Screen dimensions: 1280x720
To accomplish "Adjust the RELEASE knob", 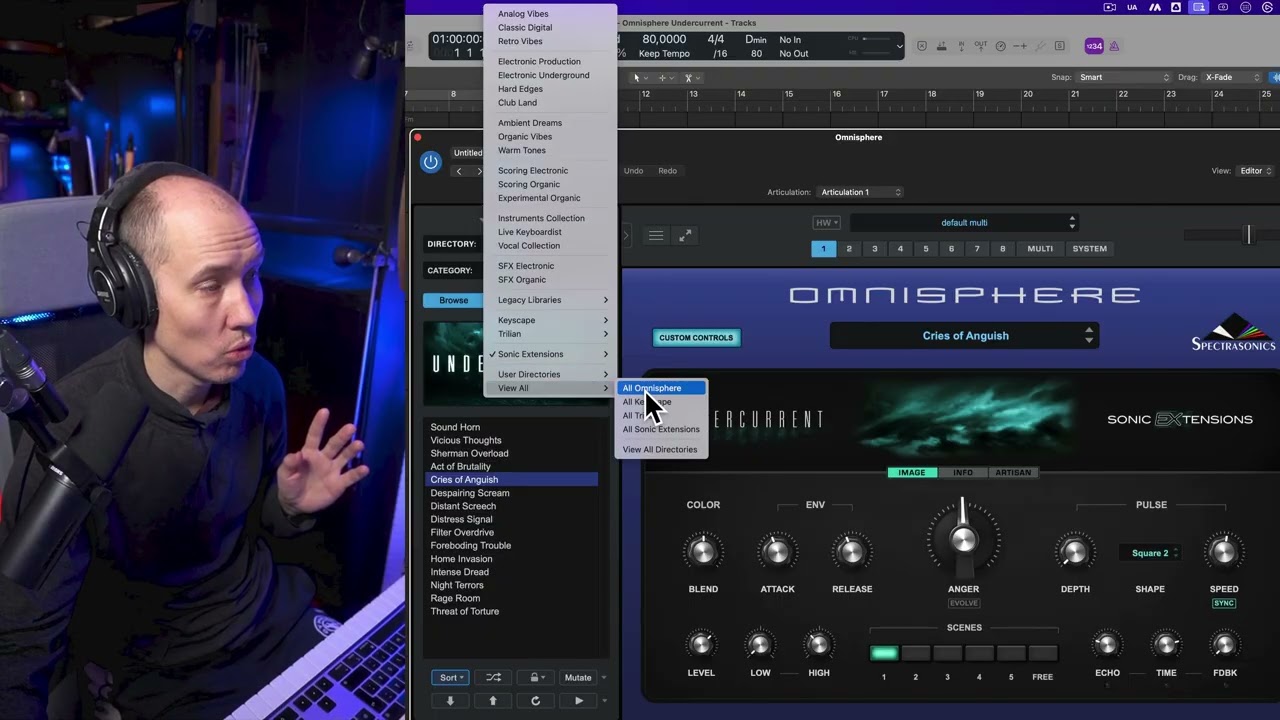I will [852, 552].
